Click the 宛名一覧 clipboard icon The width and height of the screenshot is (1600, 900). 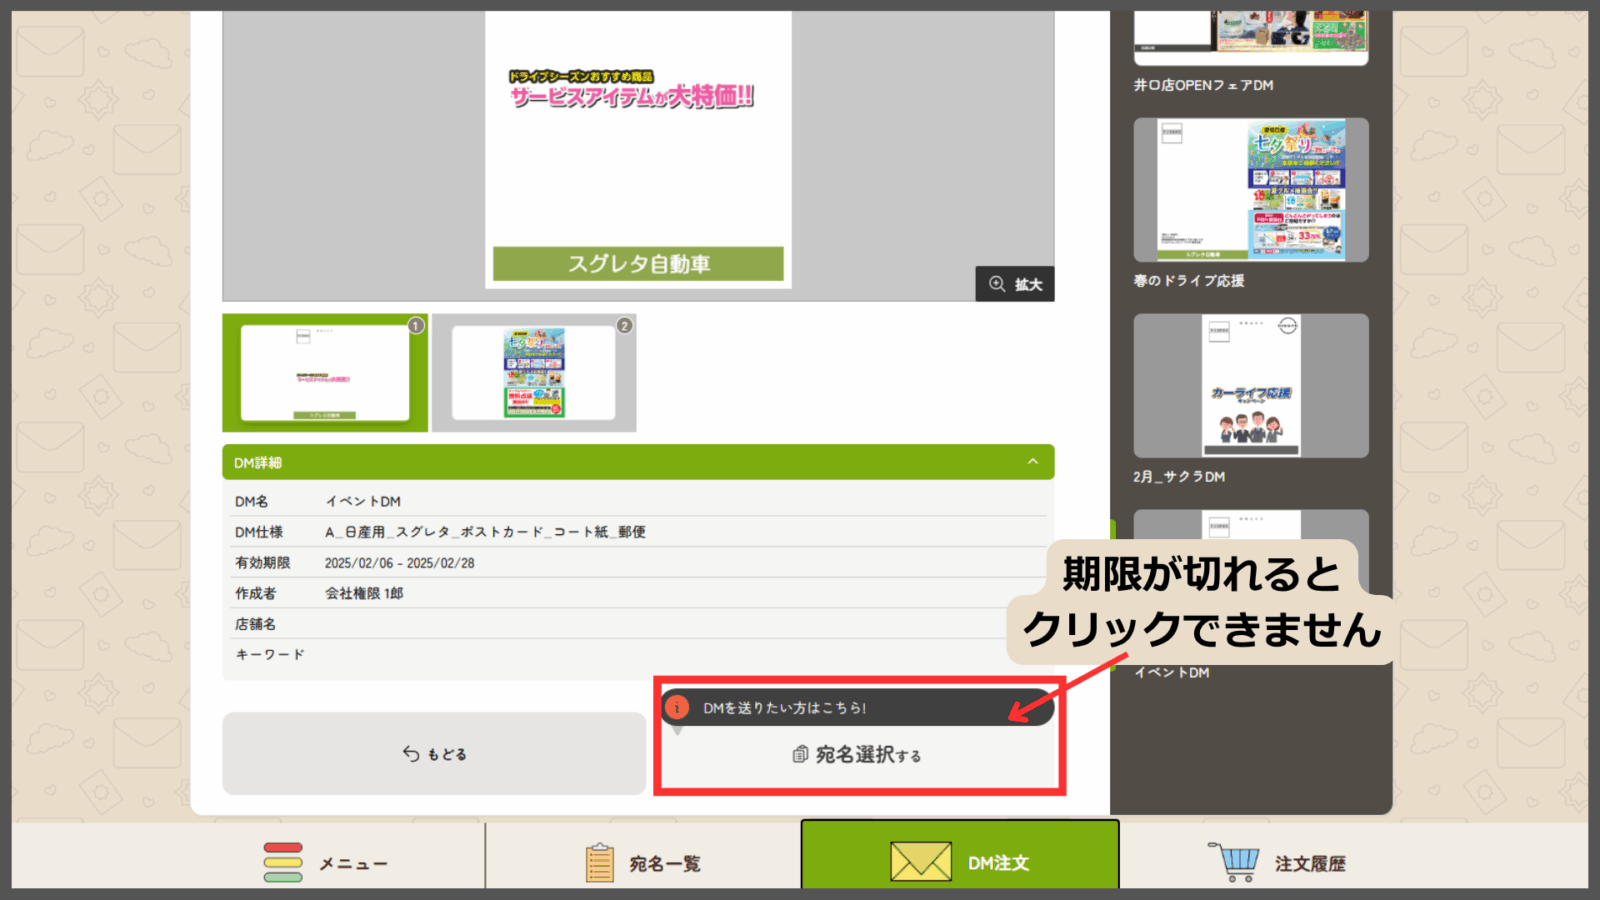[x=599, y=862]
